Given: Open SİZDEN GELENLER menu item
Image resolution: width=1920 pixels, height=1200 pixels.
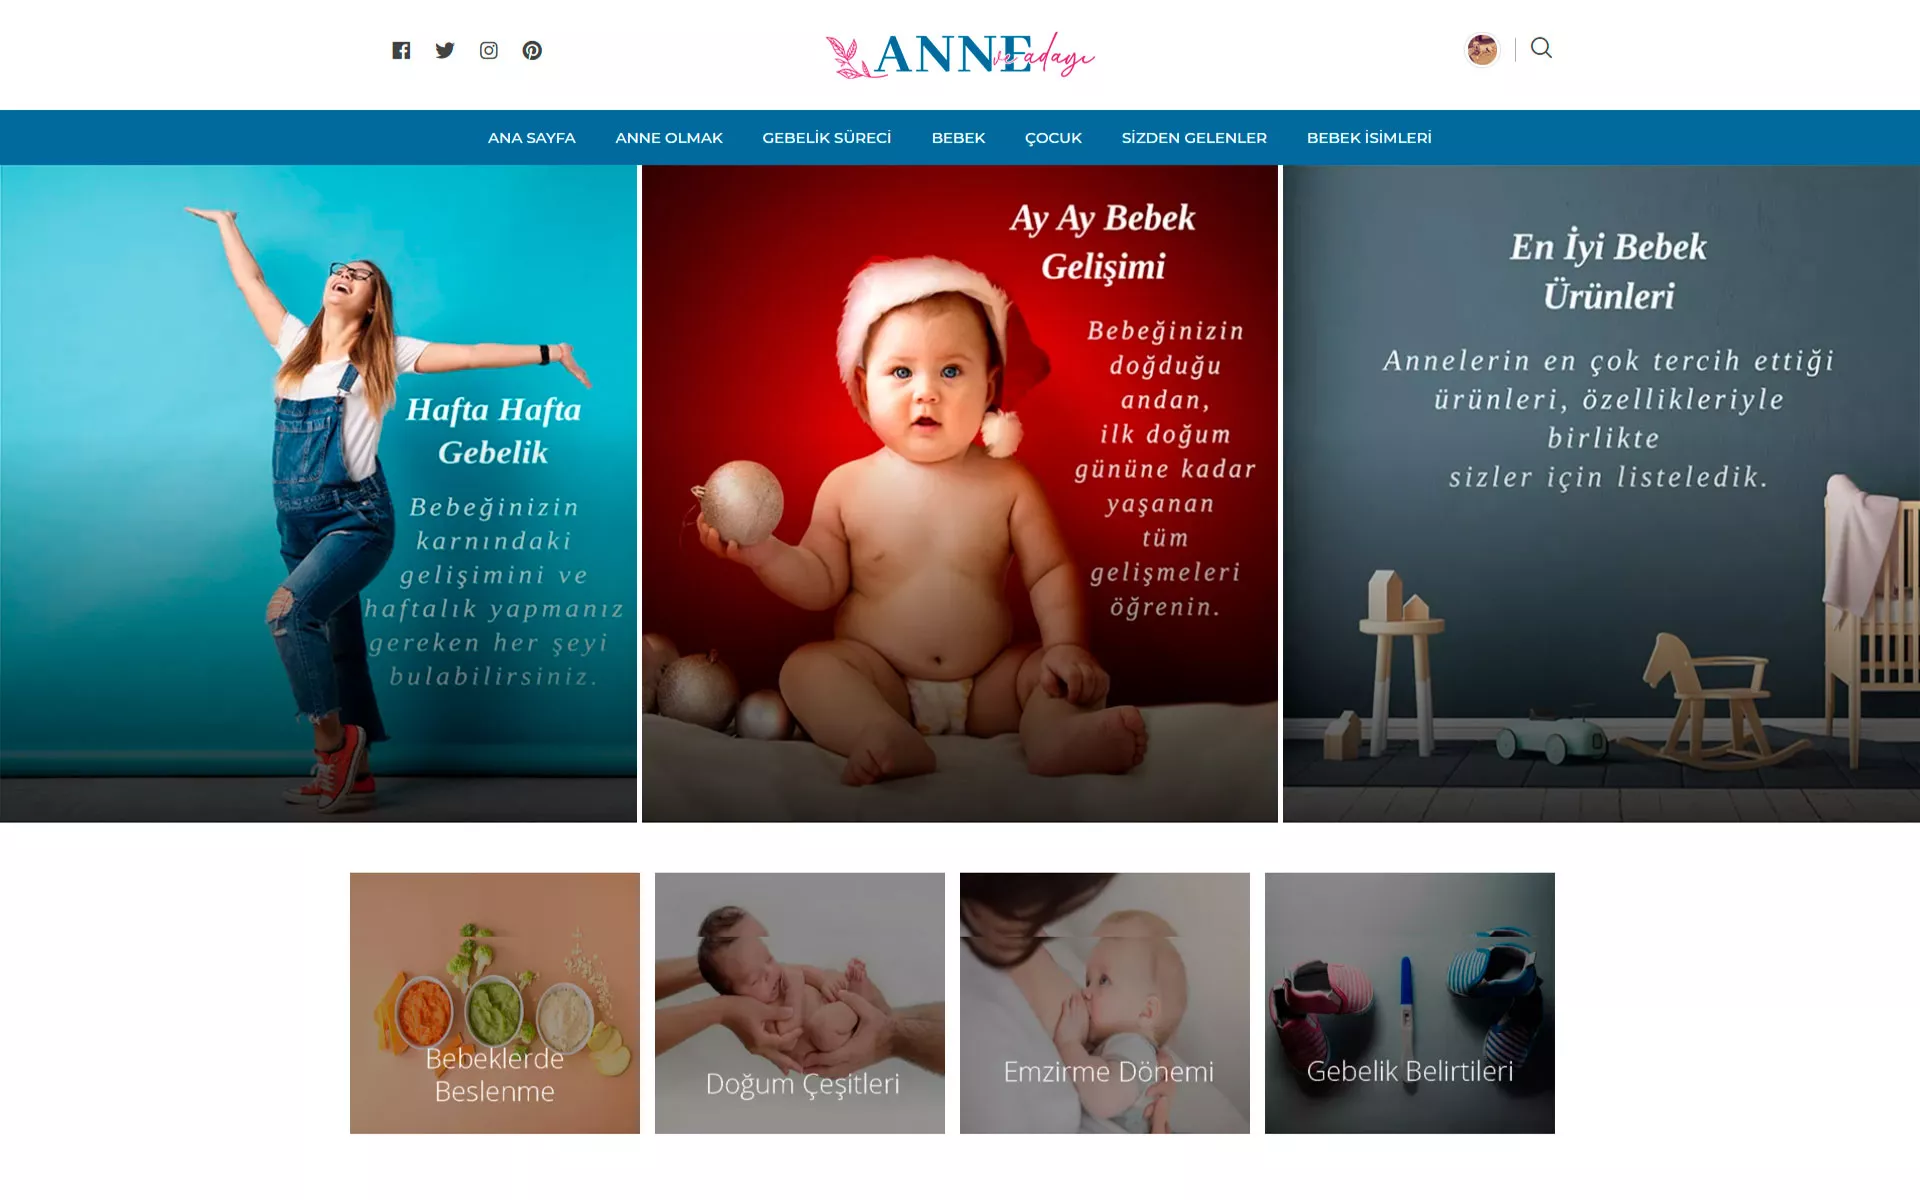Looking at the screenshot, I should click(1194, 138).
